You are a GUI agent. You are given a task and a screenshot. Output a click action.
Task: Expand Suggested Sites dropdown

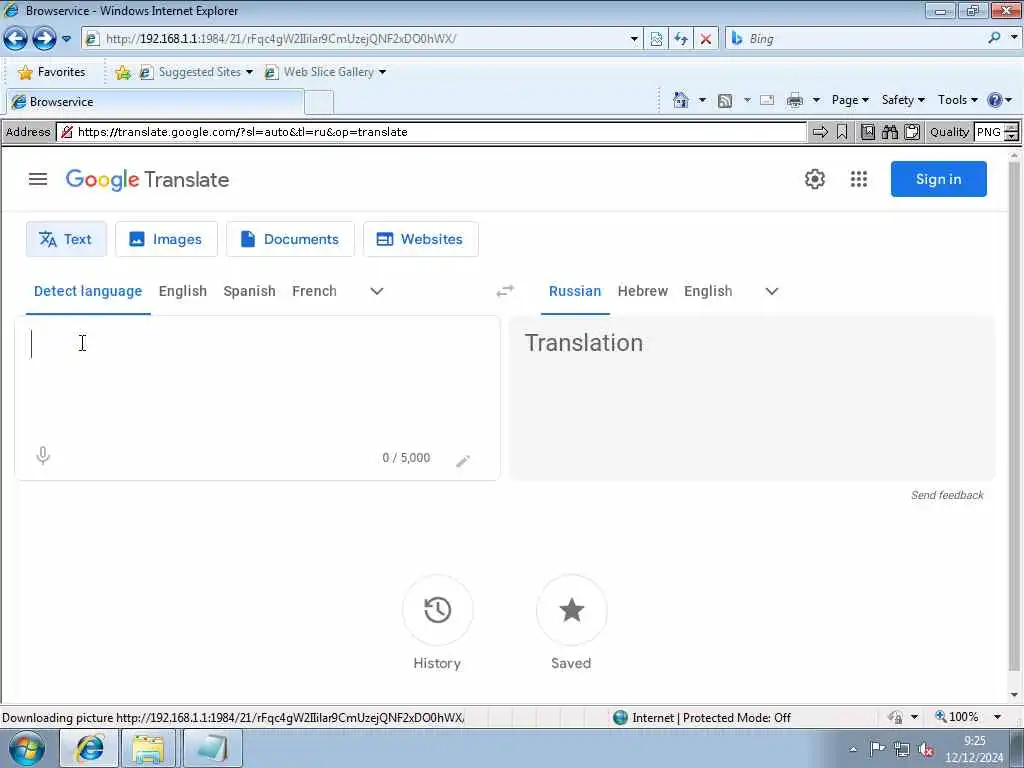click(249, 72)
